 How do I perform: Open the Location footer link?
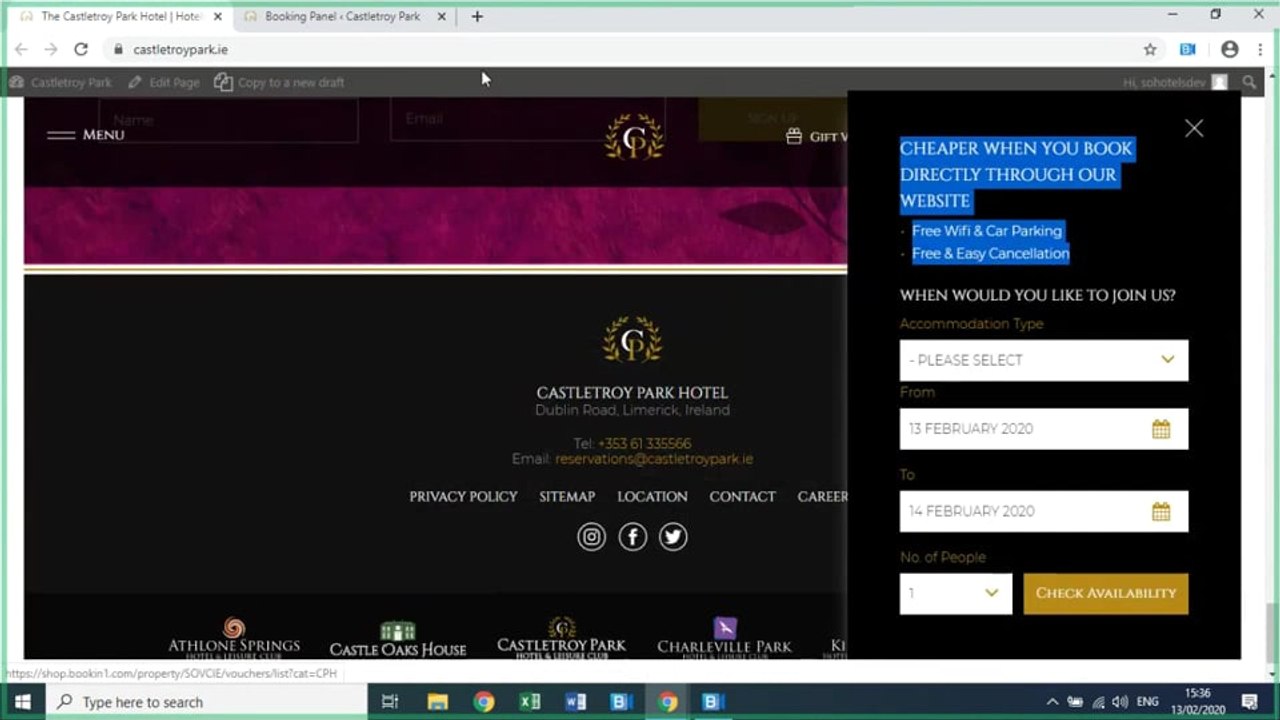click(x=652, y=496)
